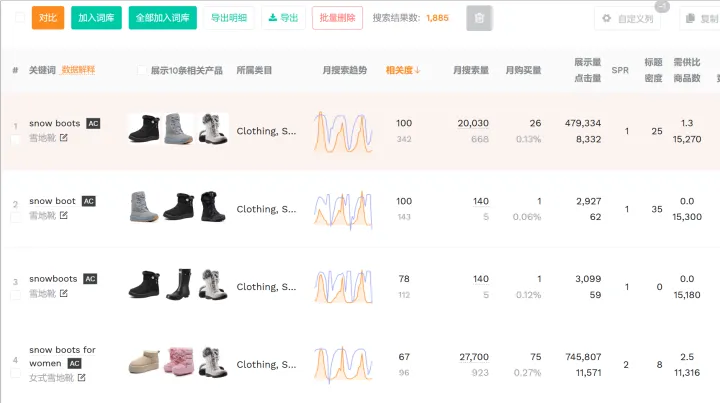
Task: Select checkbox for snow boot row
Action: [16, 218]
